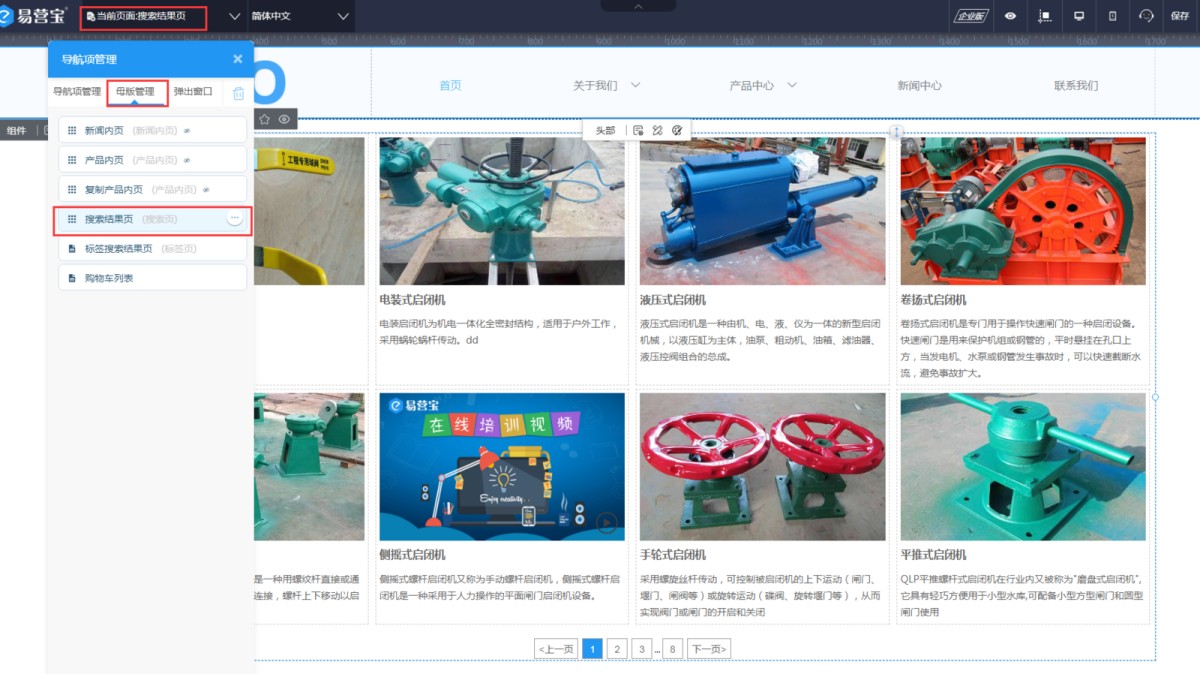Open the 平推式启闭机 product image
The height and width of the screenshot is (674, 1200).
(x=1023, y=467)
